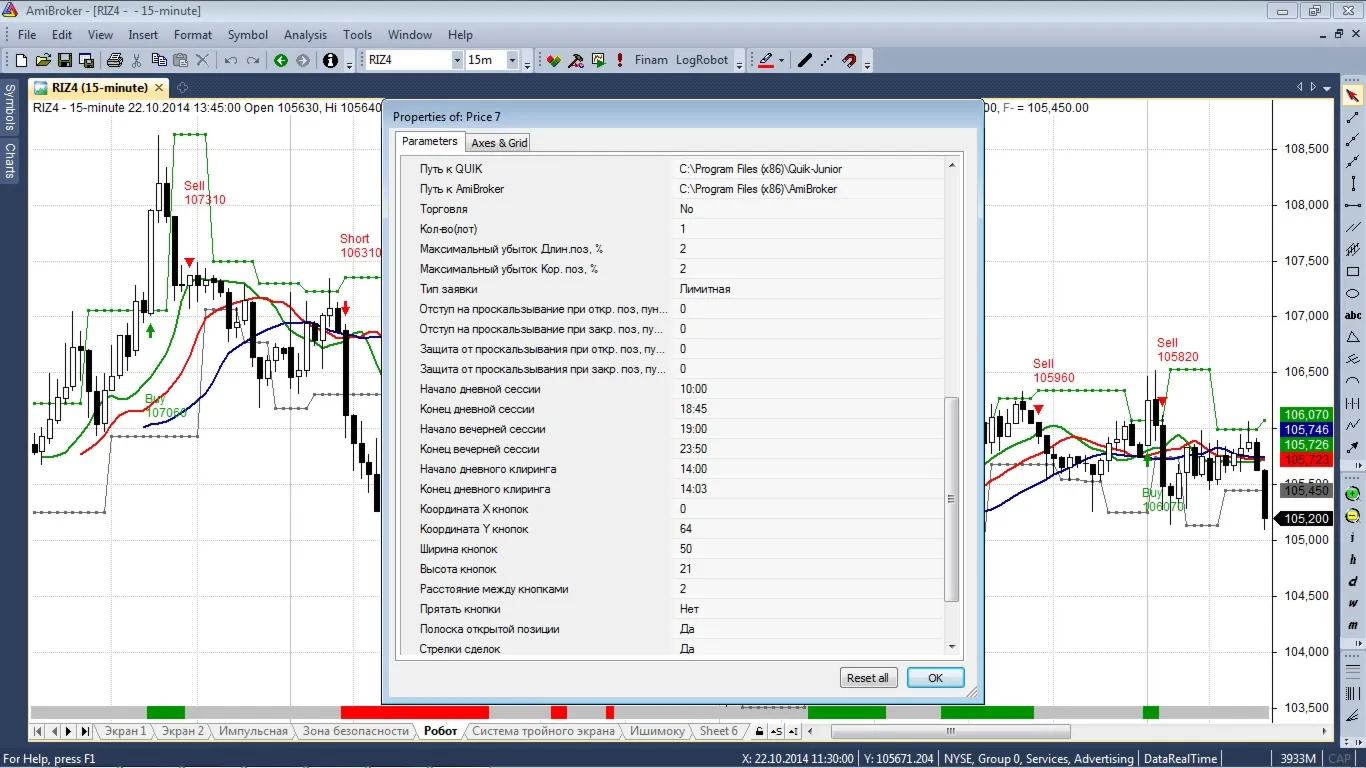Open the 15m interval dropdown
1366x768 pixels.
pos(512,60)
